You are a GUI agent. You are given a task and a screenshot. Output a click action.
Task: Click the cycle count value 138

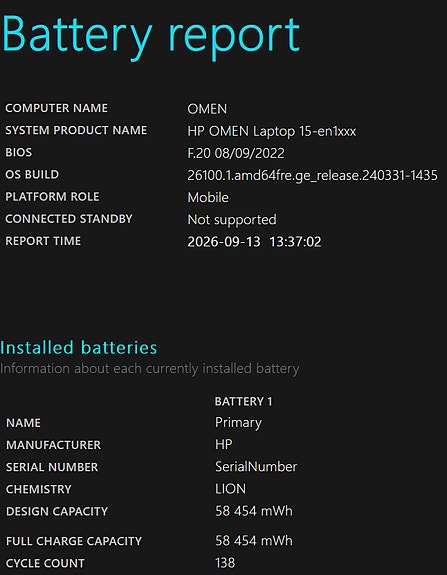[x=225, y=563]
